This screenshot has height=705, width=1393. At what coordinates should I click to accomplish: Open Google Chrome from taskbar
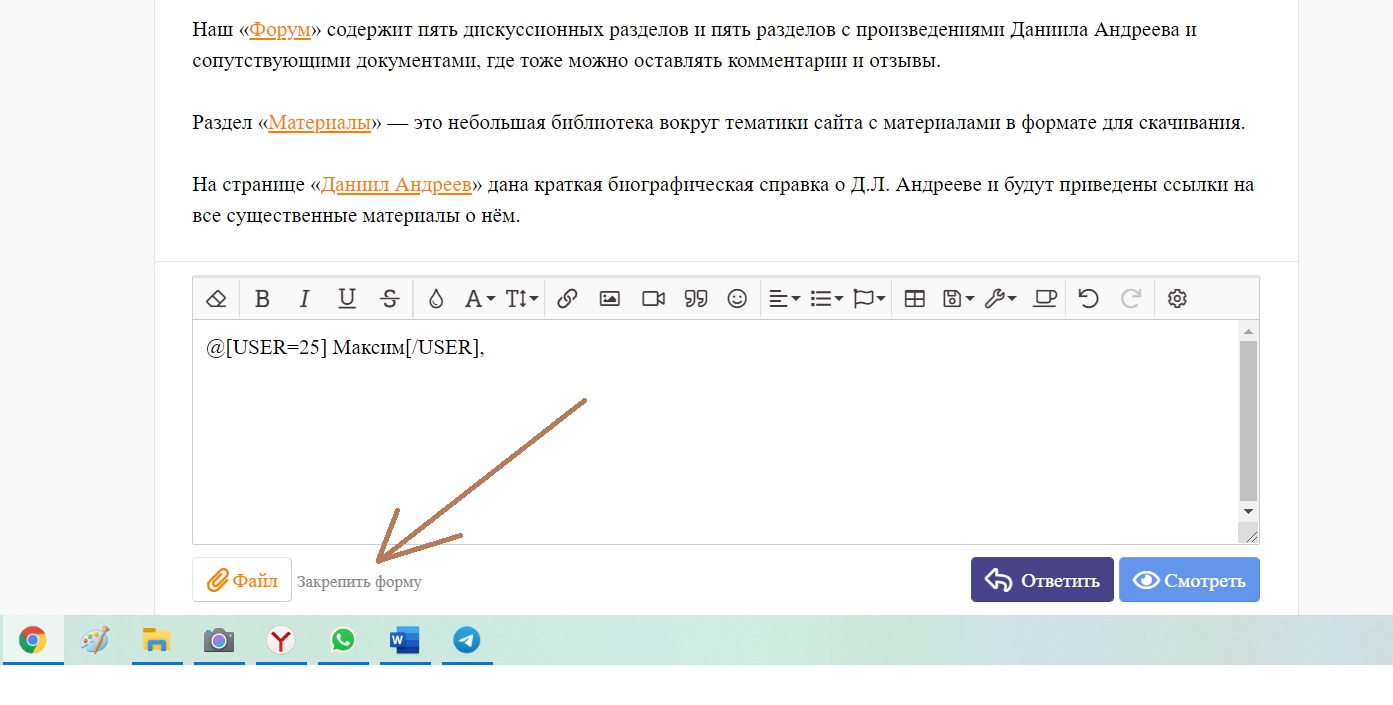(x=33, y=640)
